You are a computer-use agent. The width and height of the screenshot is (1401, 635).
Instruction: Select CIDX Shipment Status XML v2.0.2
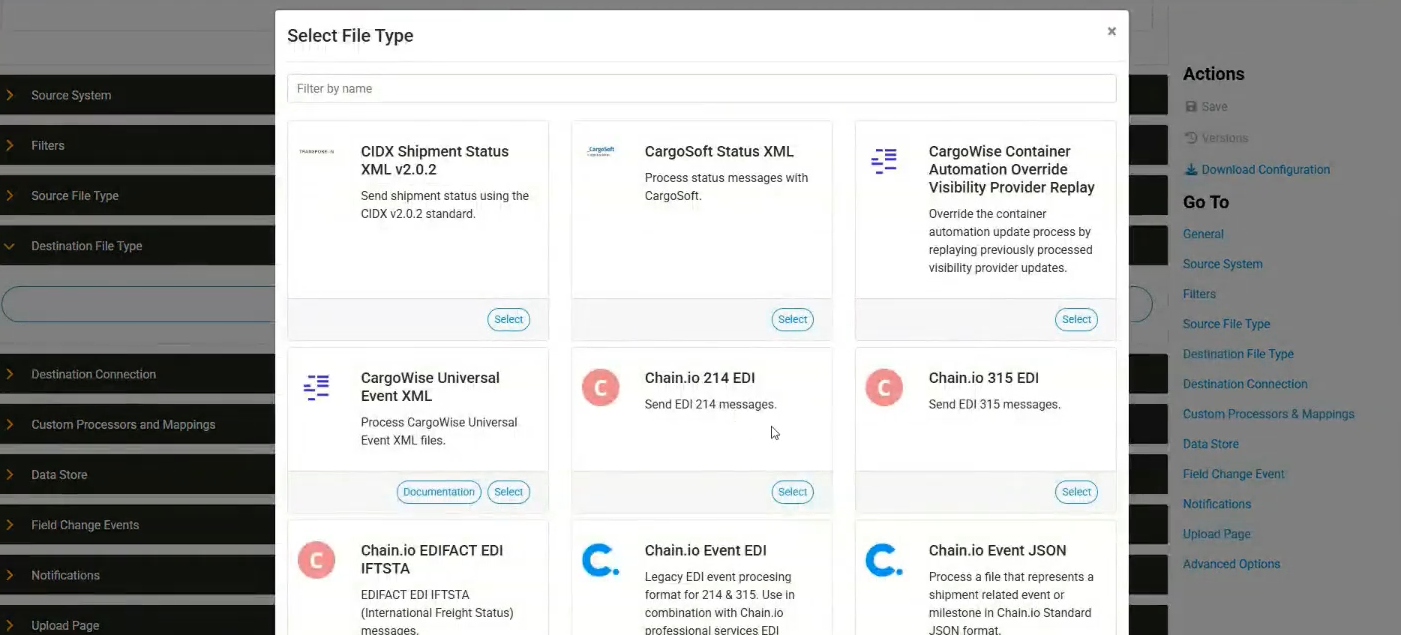click(x=508, y=319)
